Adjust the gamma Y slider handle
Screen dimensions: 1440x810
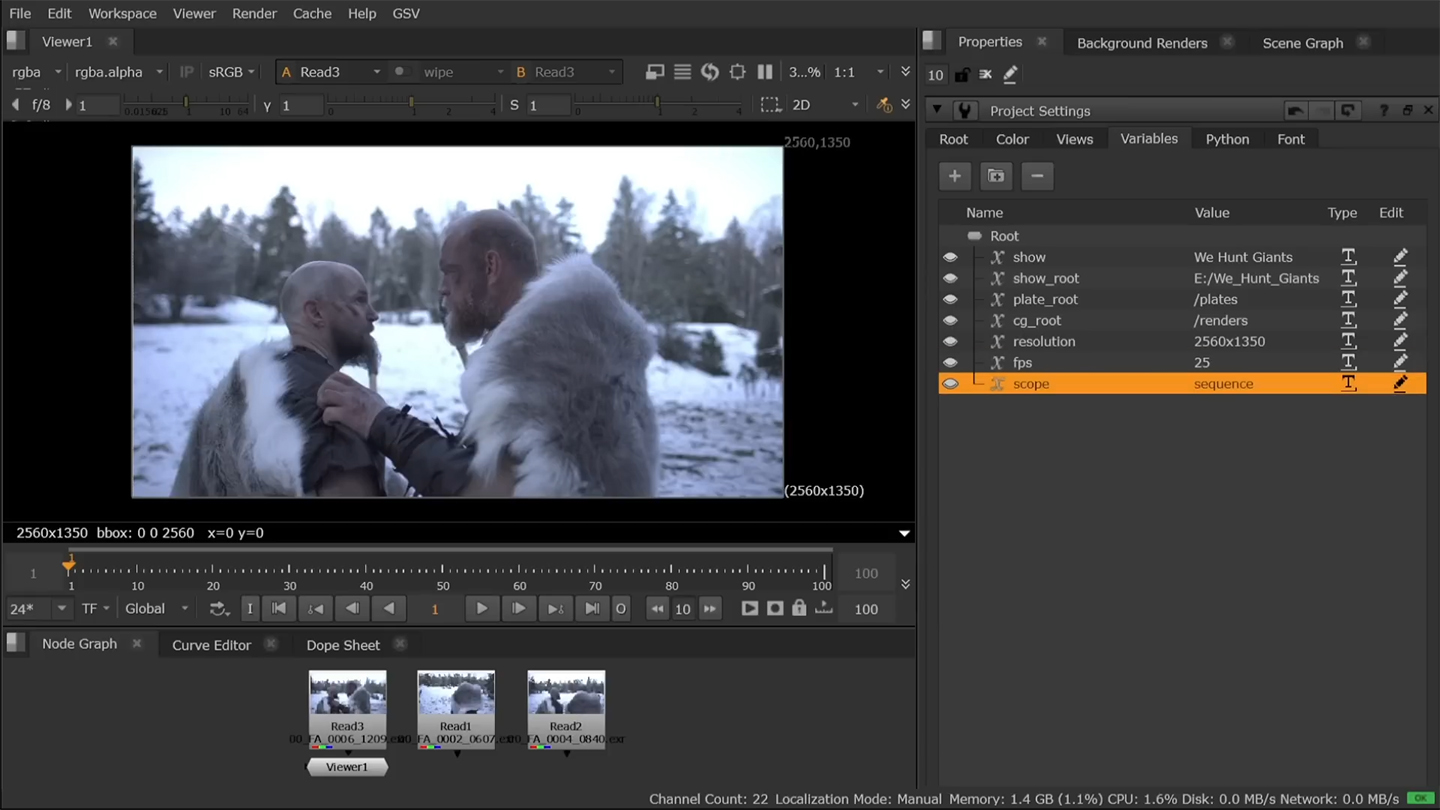point(411,103)
